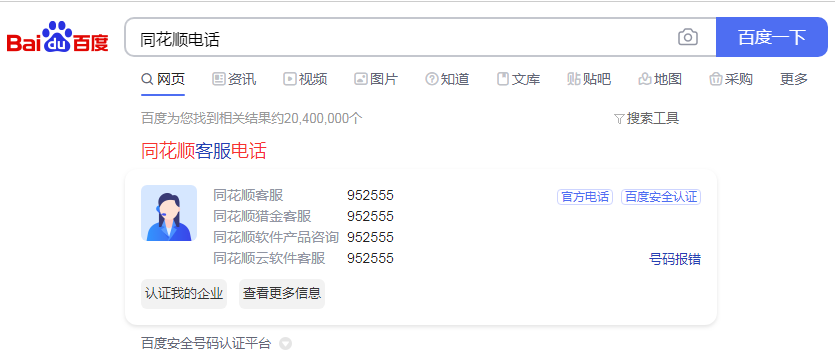Click 952555 next to 同花顺云软件客服
Screen dimensions: 835x362
click(x=370, y=258)
